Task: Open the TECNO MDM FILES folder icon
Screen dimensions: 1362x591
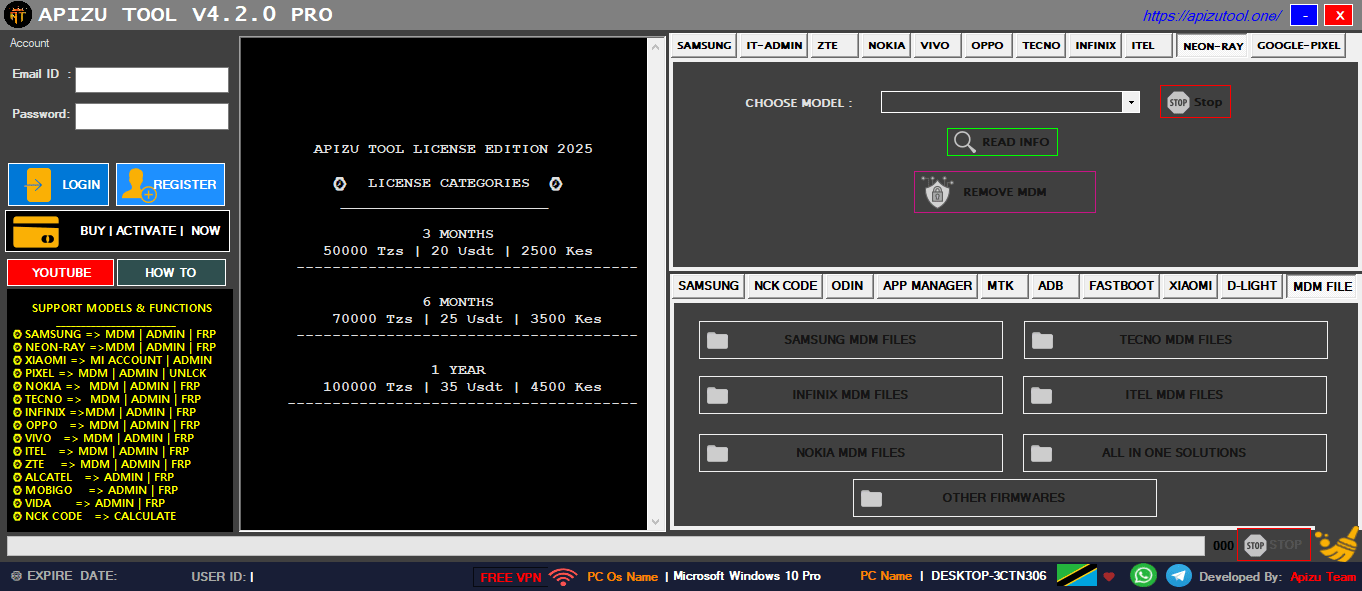Action: tap(1040, 340)
